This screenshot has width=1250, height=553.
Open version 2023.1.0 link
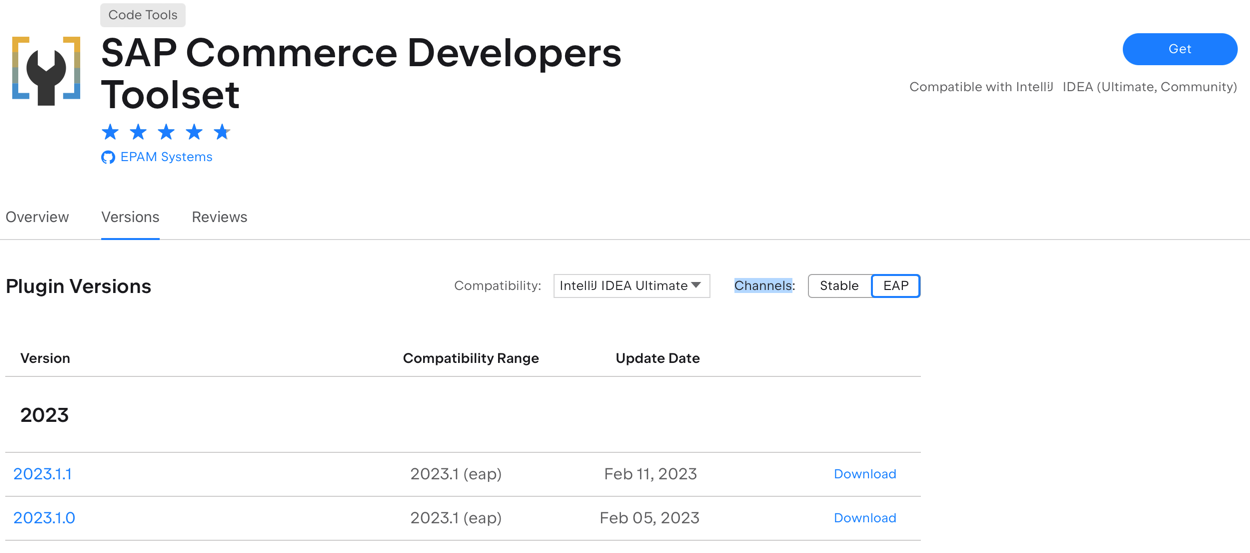pyautogui.click(x=44, y=518)
